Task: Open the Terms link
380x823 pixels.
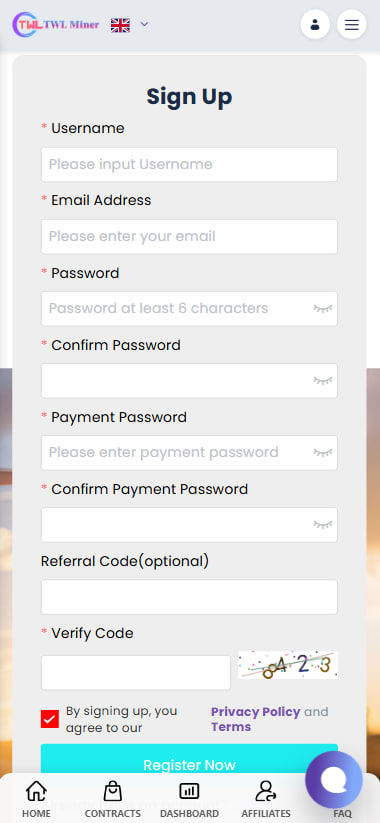Action: click(231, 727)
